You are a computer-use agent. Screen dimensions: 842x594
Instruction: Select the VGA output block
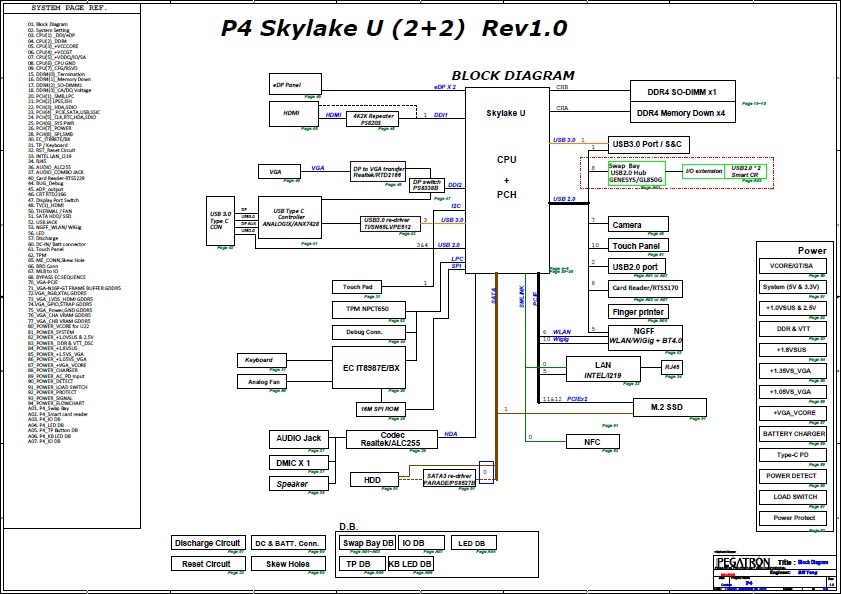(x=279, y=171)
